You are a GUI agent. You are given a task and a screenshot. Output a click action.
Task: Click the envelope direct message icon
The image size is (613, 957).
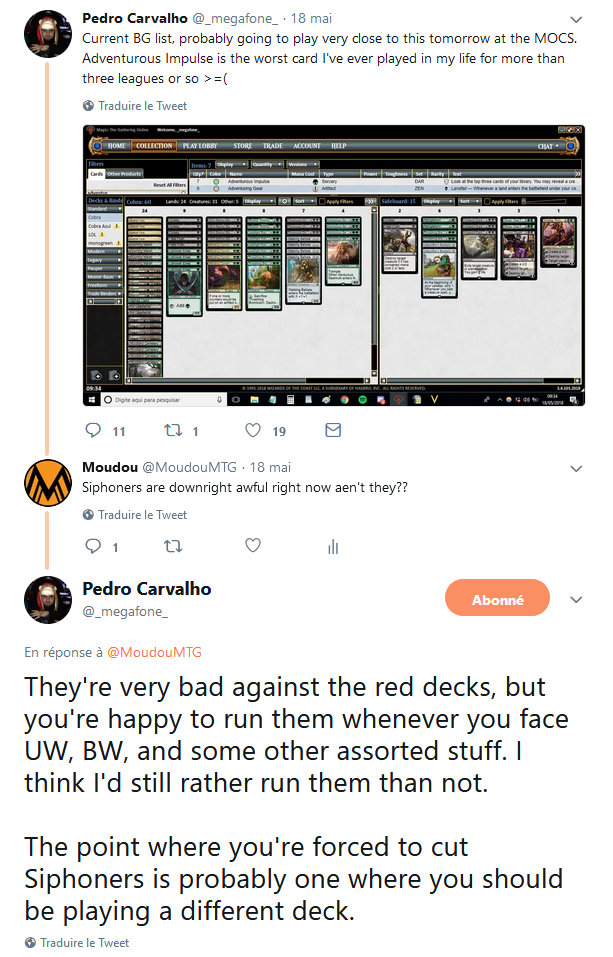[333, 430]
